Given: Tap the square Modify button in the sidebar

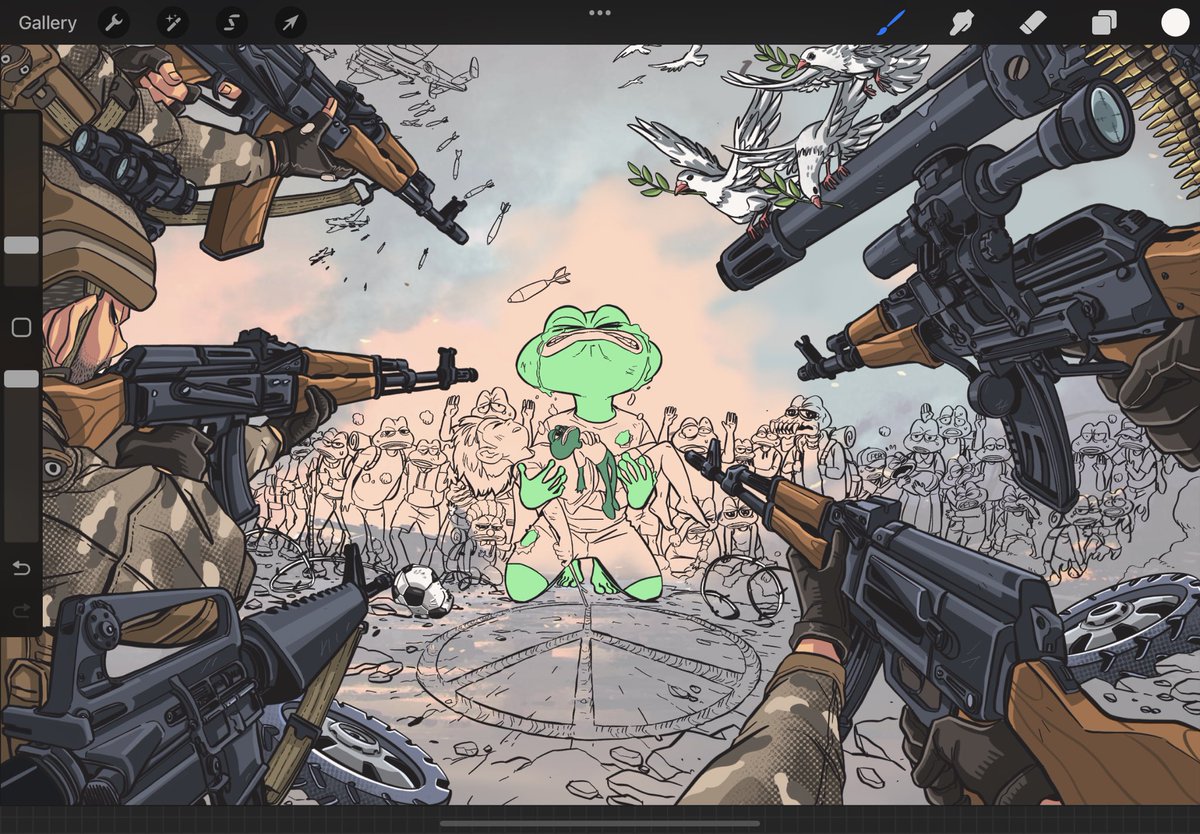Looking at the screenshot, I should tap(21, 327).
